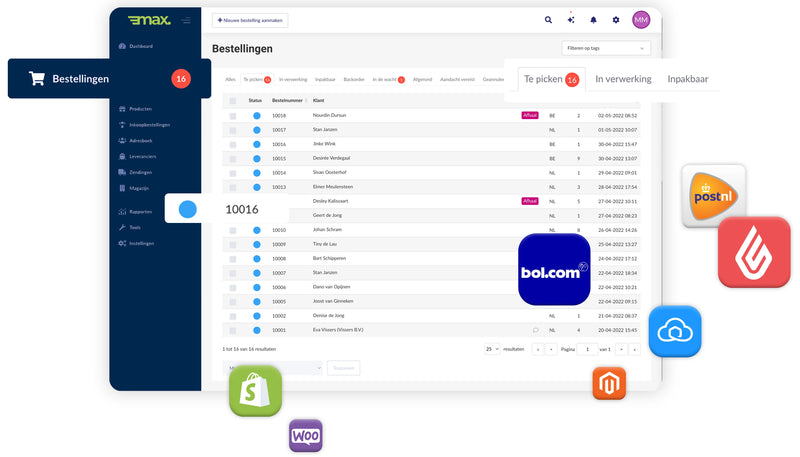Click the max. logo in sidebar

[149, 20]
